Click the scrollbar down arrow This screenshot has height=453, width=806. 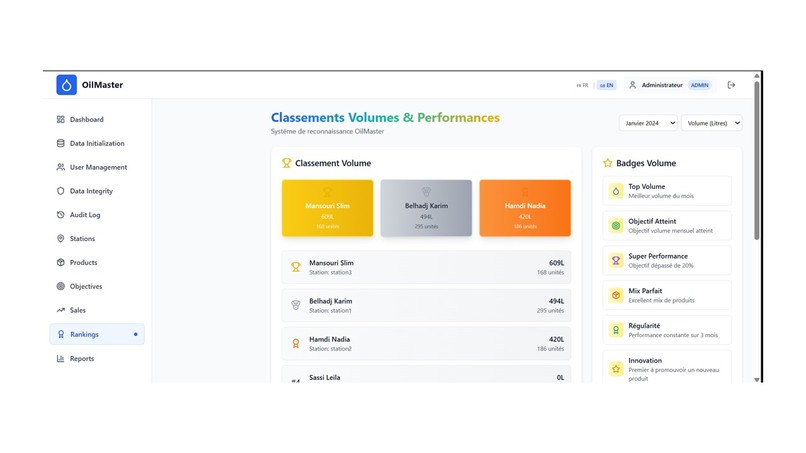pos(757,379)
